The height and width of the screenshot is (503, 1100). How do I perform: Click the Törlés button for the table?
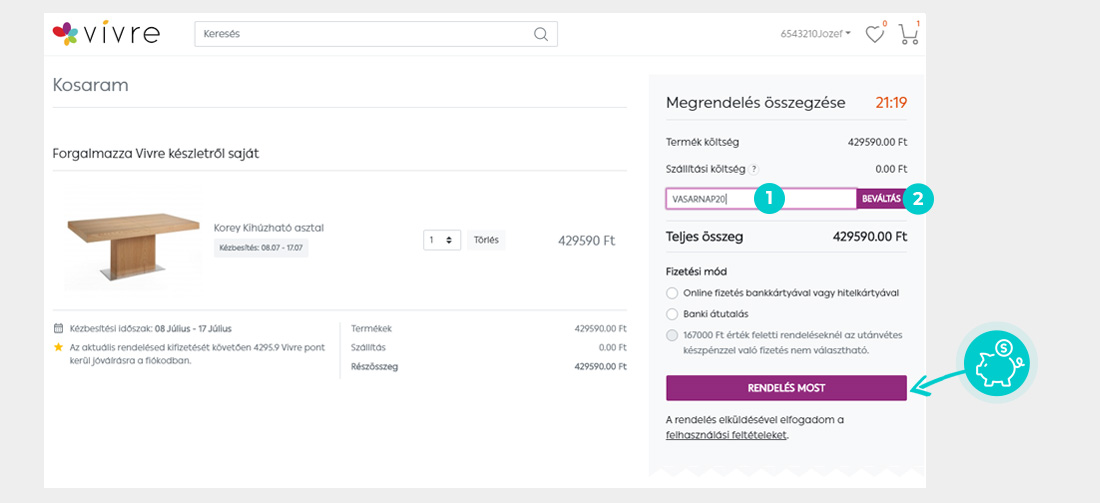point(486,240)
